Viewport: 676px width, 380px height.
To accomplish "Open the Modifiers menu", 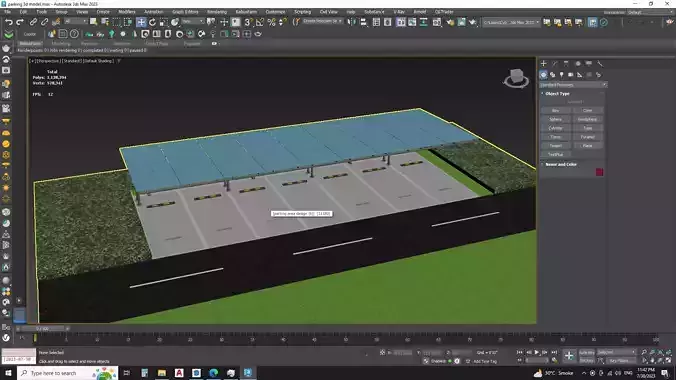I will coord(127,12).
